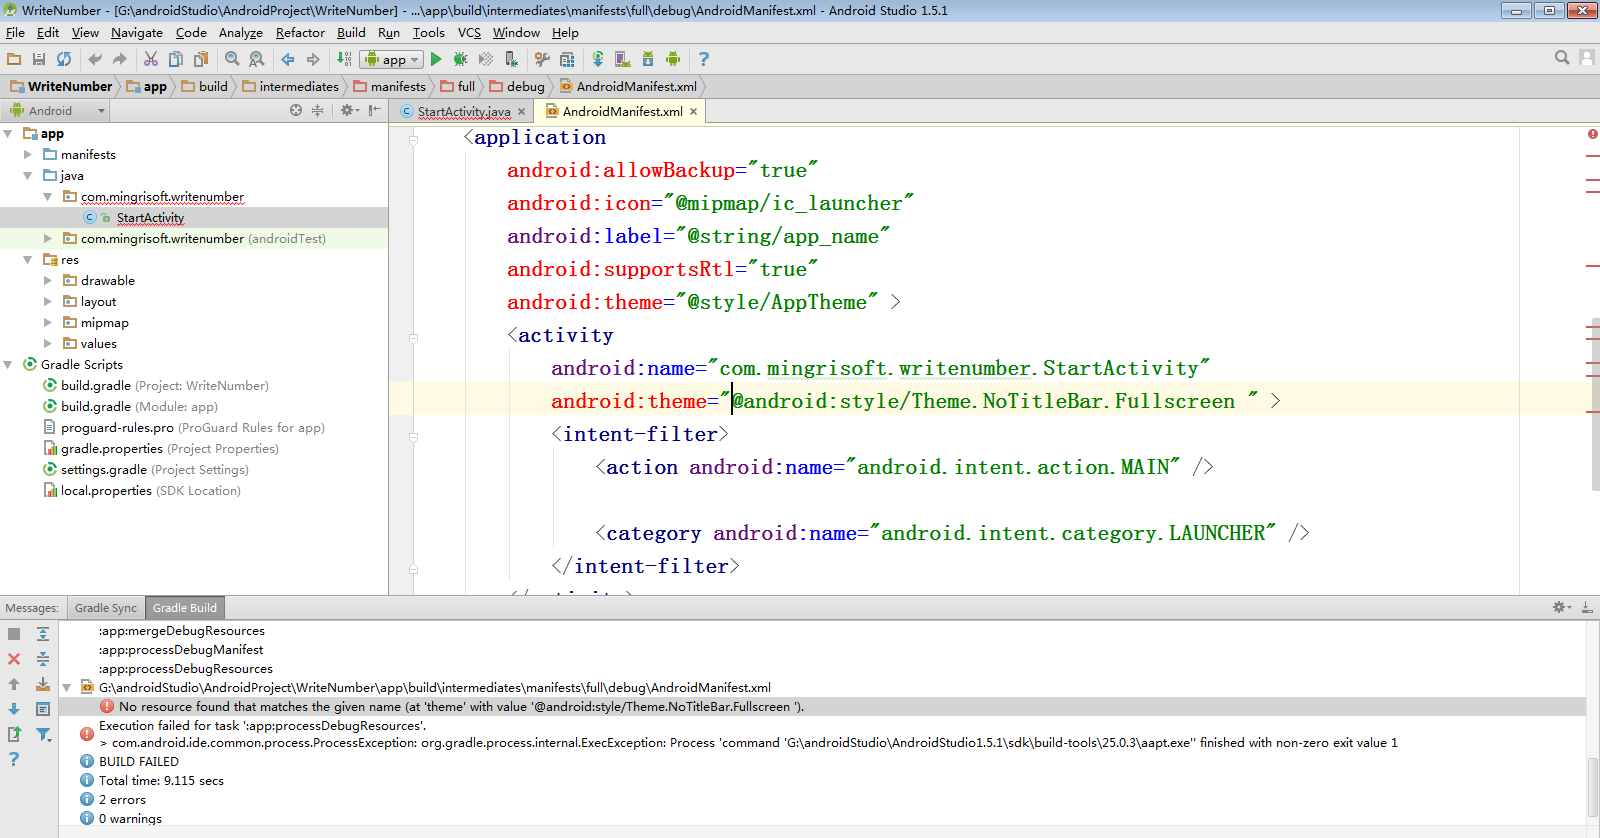The height and width of the screenshot is (838, 1600).
Task: Open Messages panel settings gear
Action: pos(1561,607)
